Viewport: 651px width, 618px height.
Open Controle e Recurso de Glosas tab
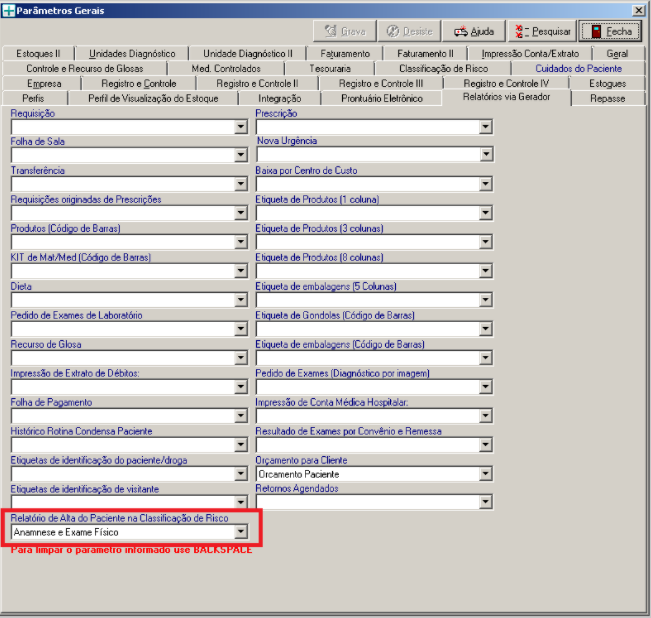pos(85,68)
